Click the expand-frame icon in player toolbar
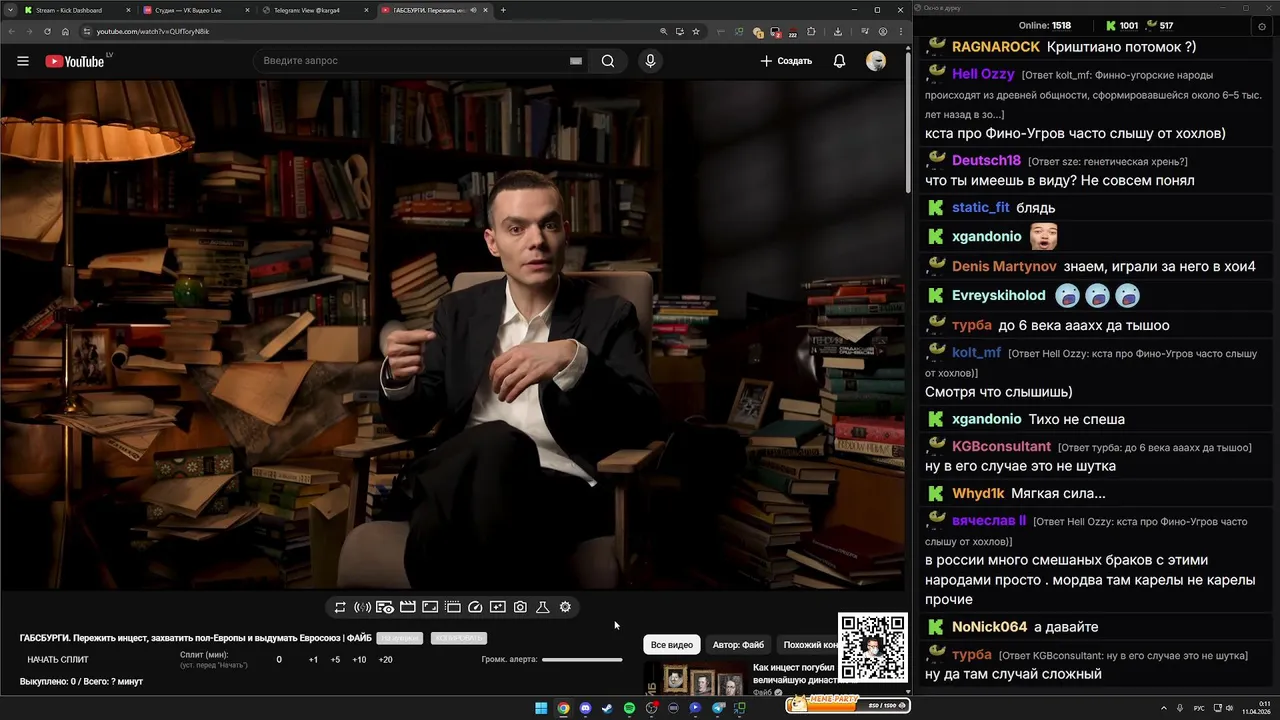This screenshot has height=720, width=1280. tap(430, 607)
